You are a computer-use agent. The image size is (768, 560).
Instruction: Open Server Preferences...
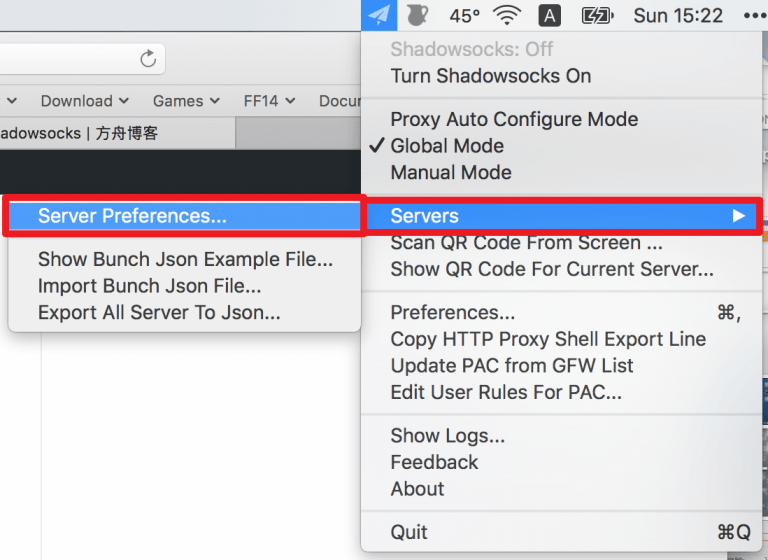pos(185,216)
